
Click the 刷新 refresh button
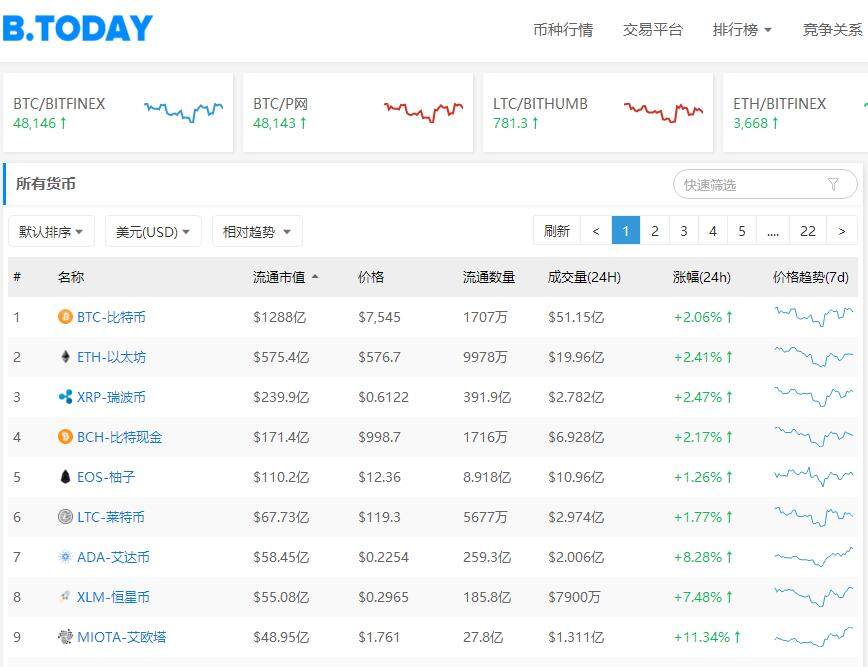tap(556, 230)
